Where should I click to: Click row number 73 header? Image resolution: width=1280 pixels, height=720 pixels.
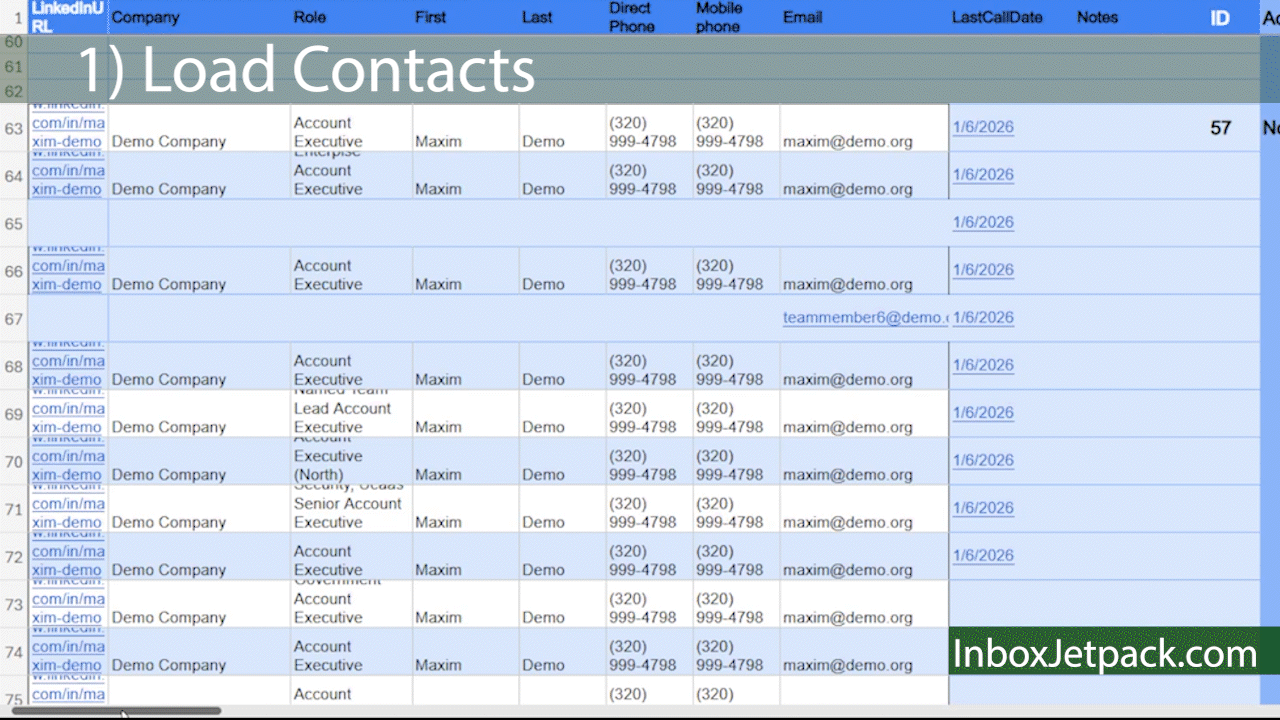pyautogui.click(x=14, y=604)
